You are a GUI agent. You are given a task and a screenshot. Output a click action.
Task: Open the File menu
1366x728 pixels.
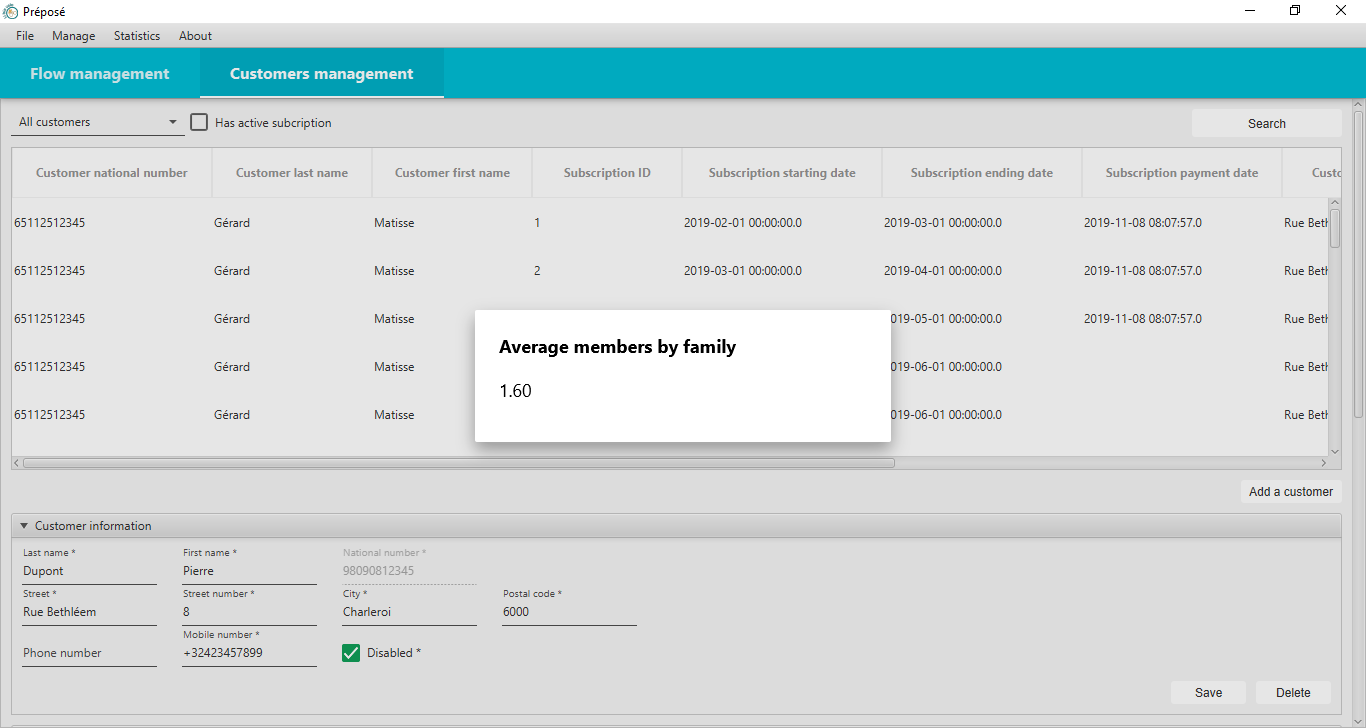(25, 36)
